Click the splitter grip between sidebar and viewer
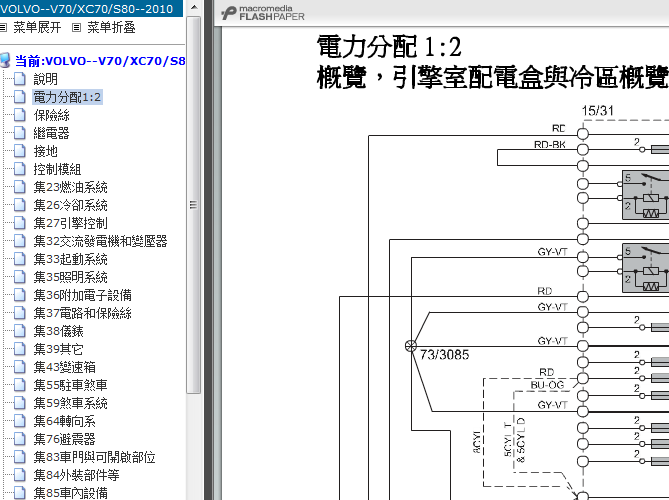 pos(208,250)
